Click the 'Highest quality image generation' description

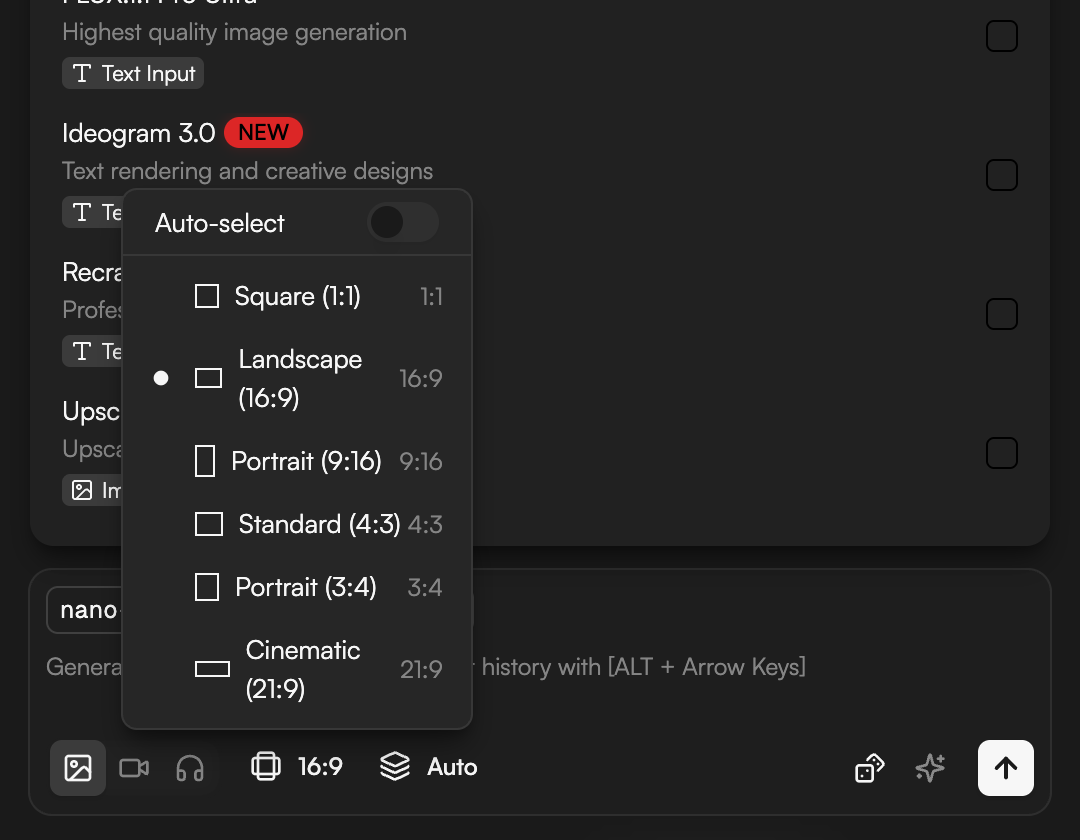click(x=234, y=32)
